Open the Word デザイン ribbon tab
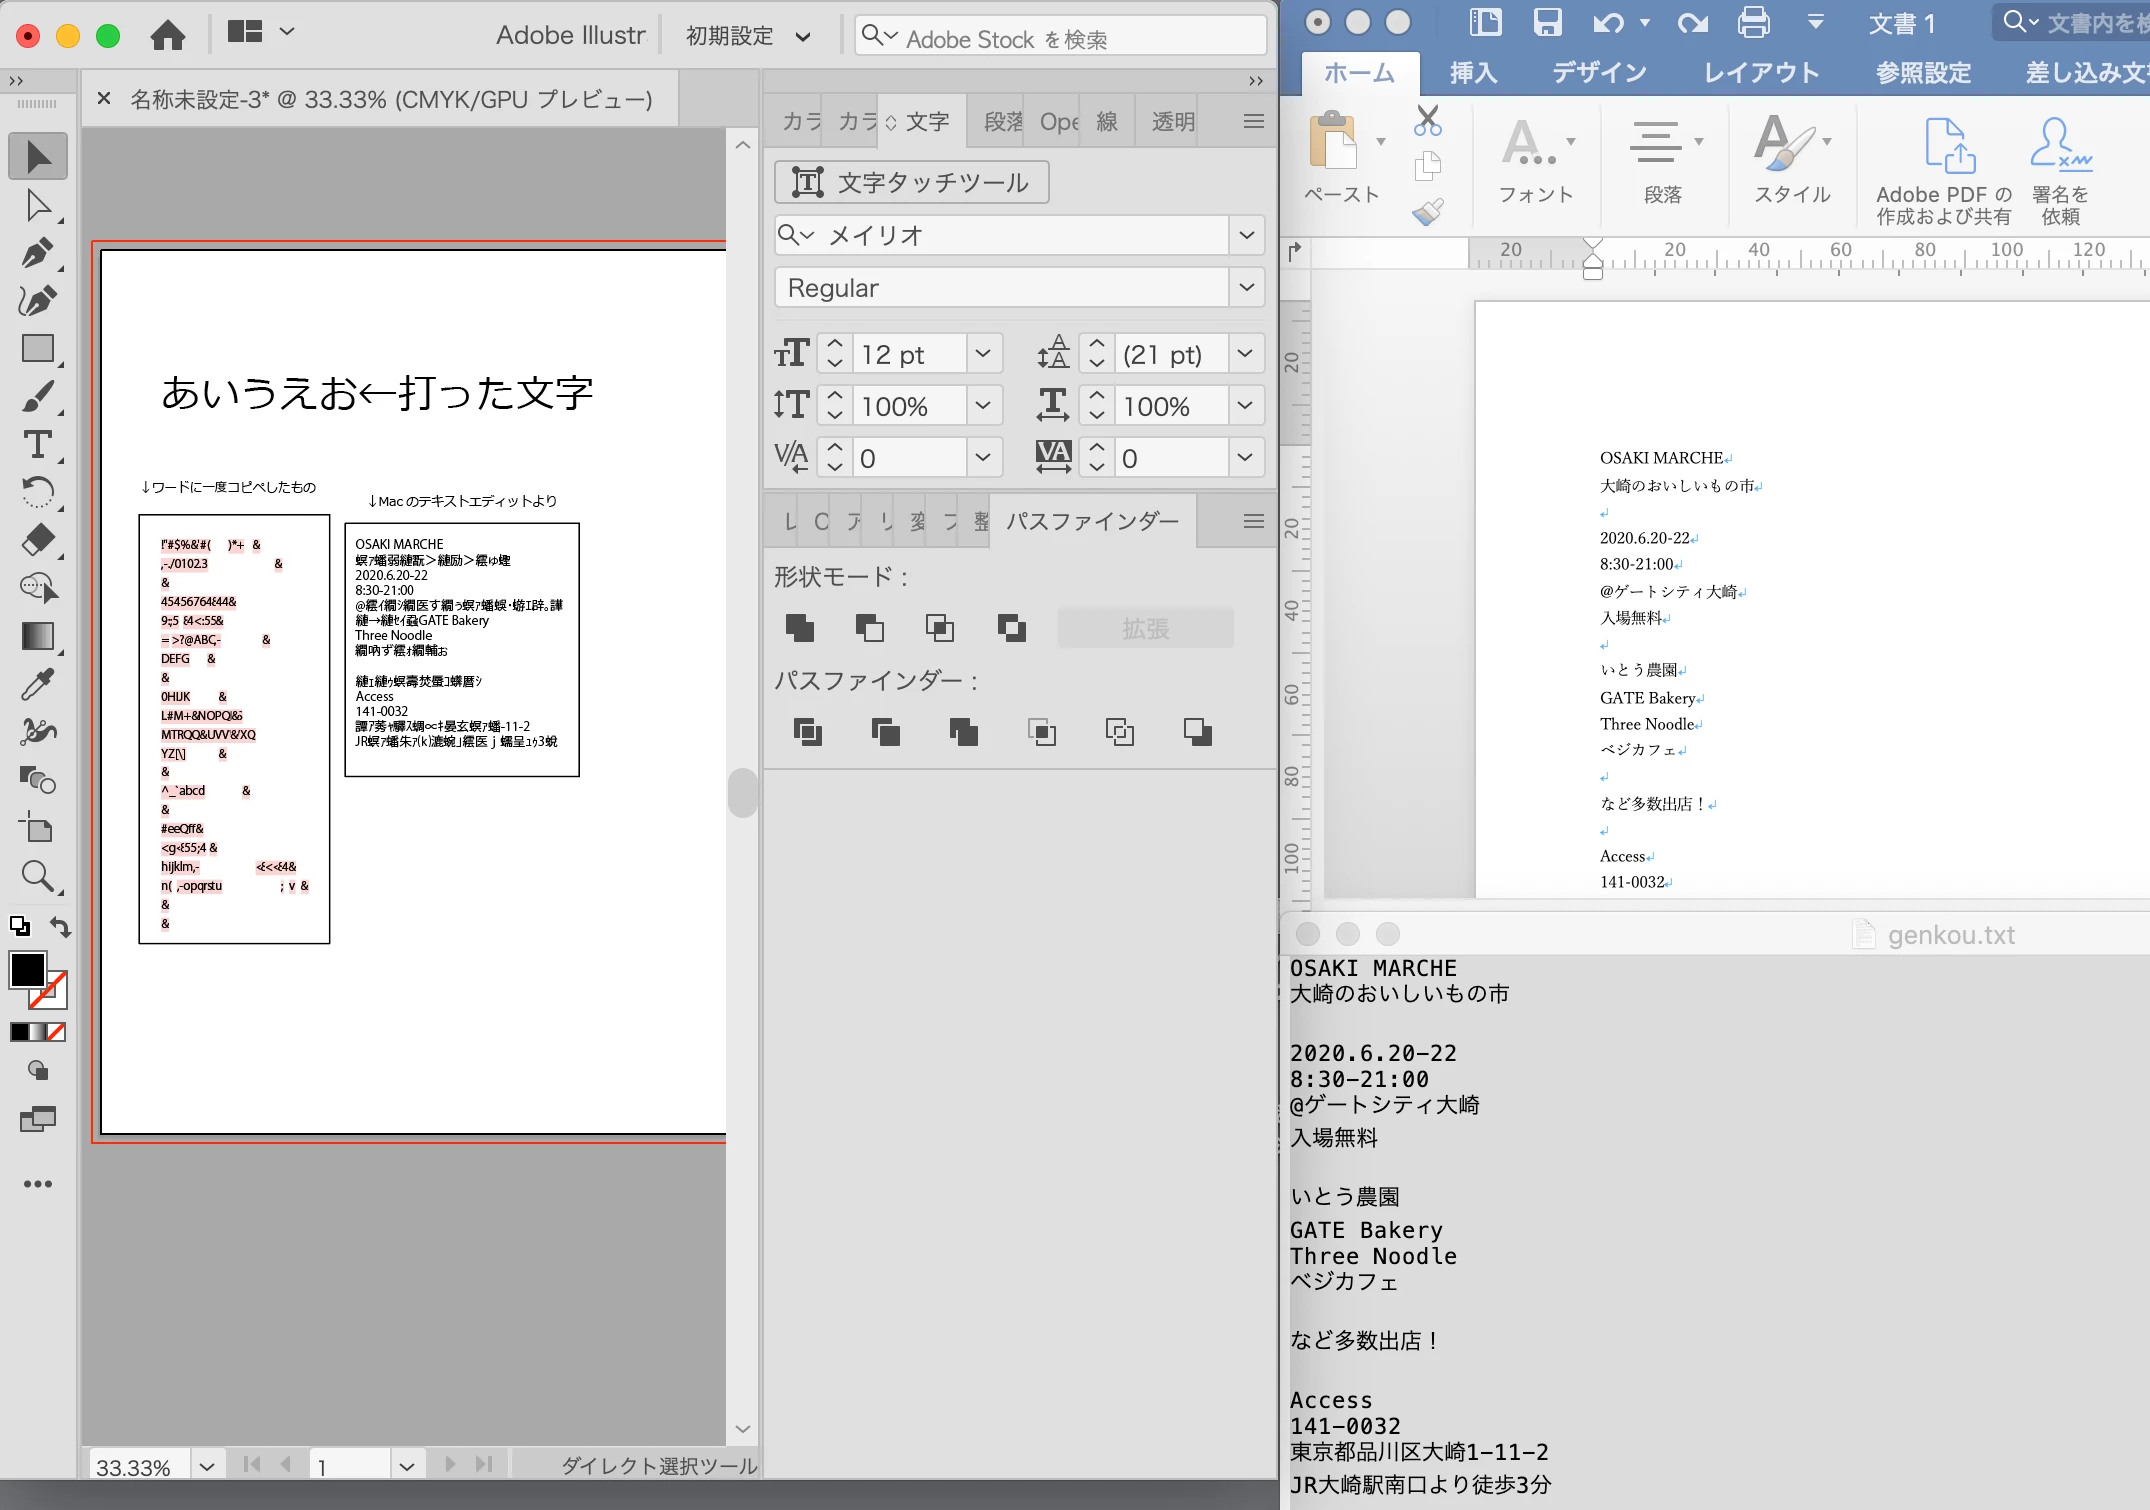 point(1598,72)
